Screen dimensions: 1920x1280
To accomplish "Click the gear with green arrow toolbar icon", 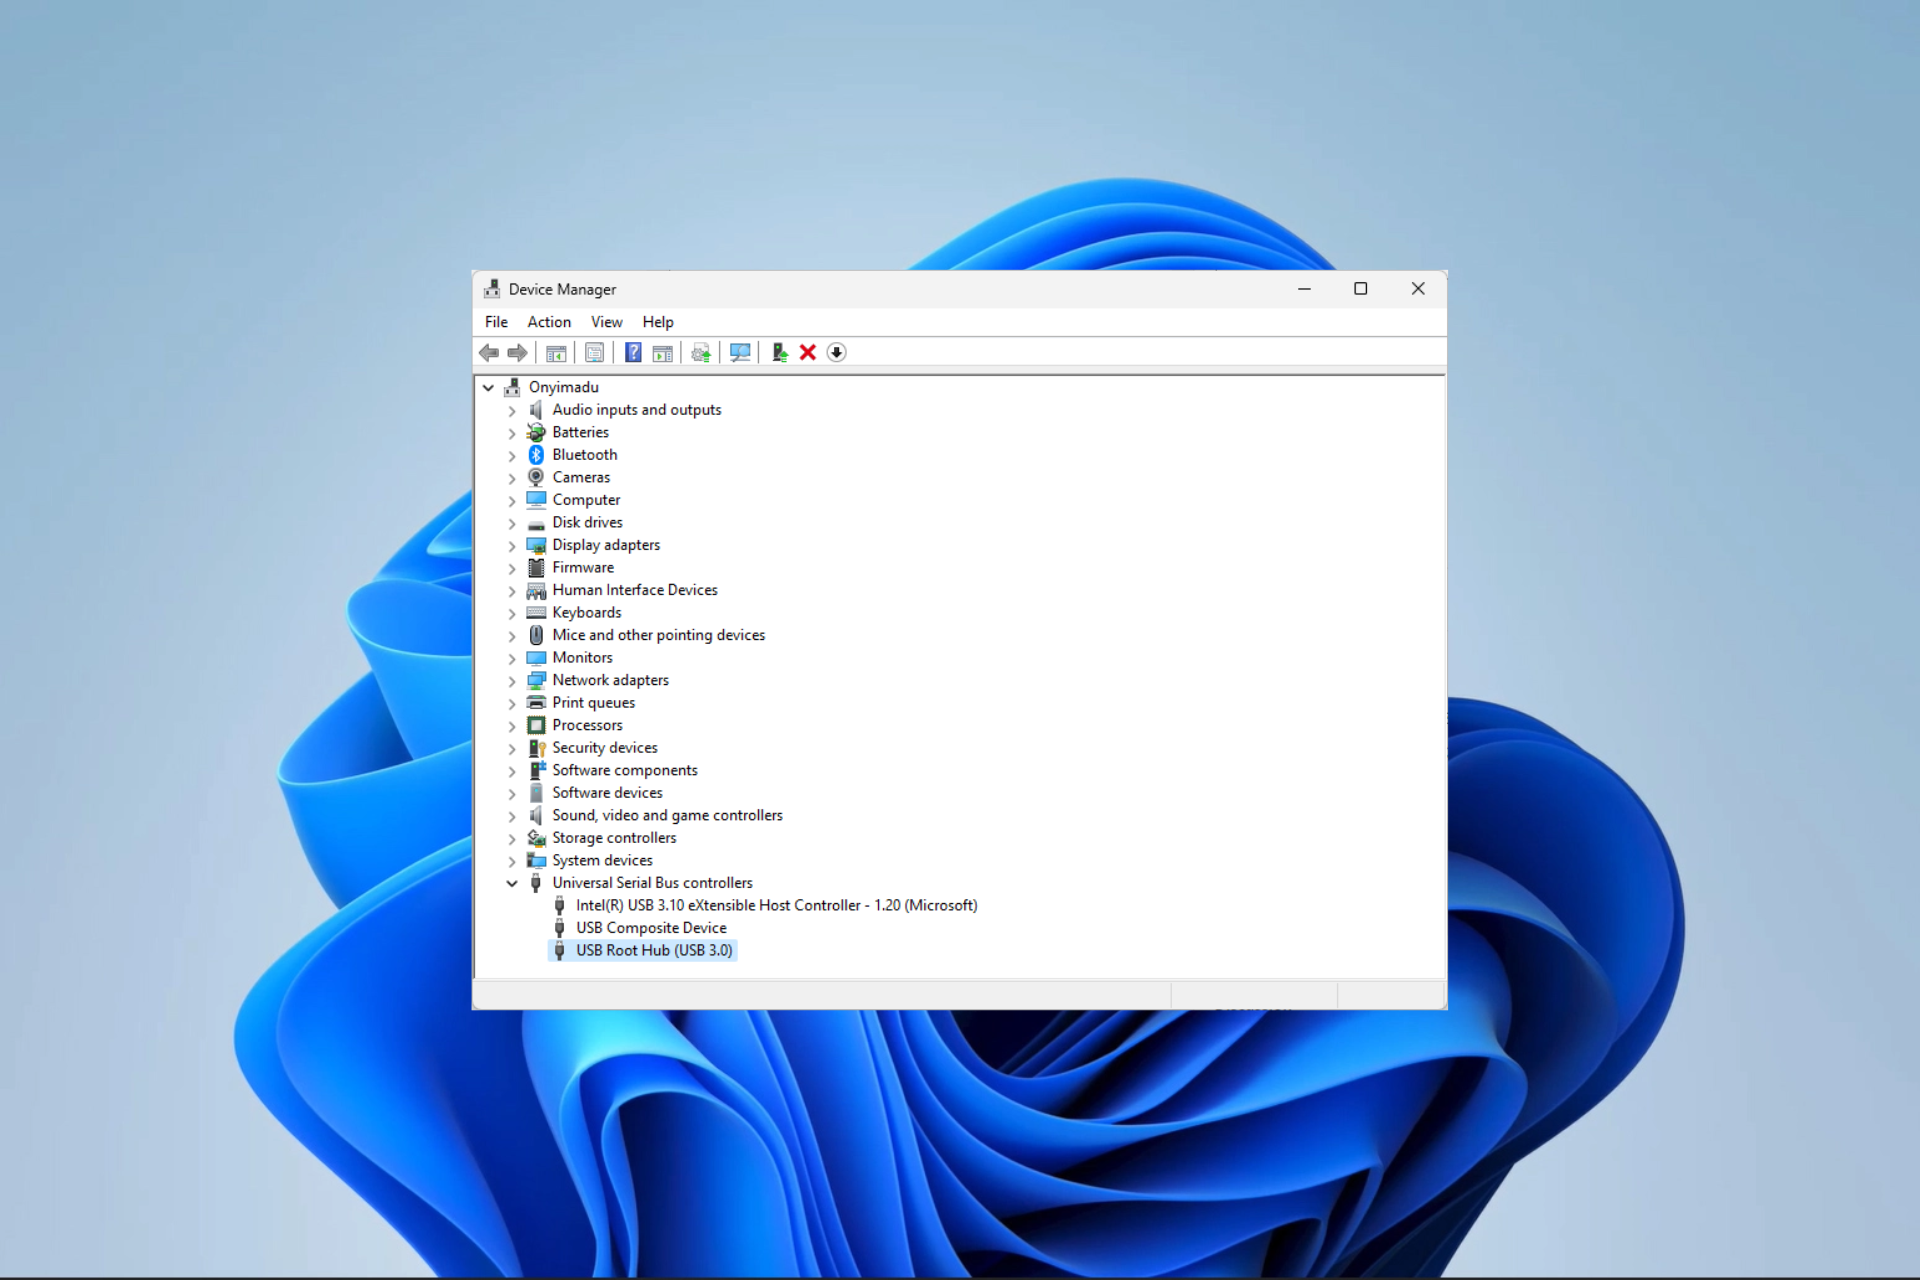I will click(701, 352).
